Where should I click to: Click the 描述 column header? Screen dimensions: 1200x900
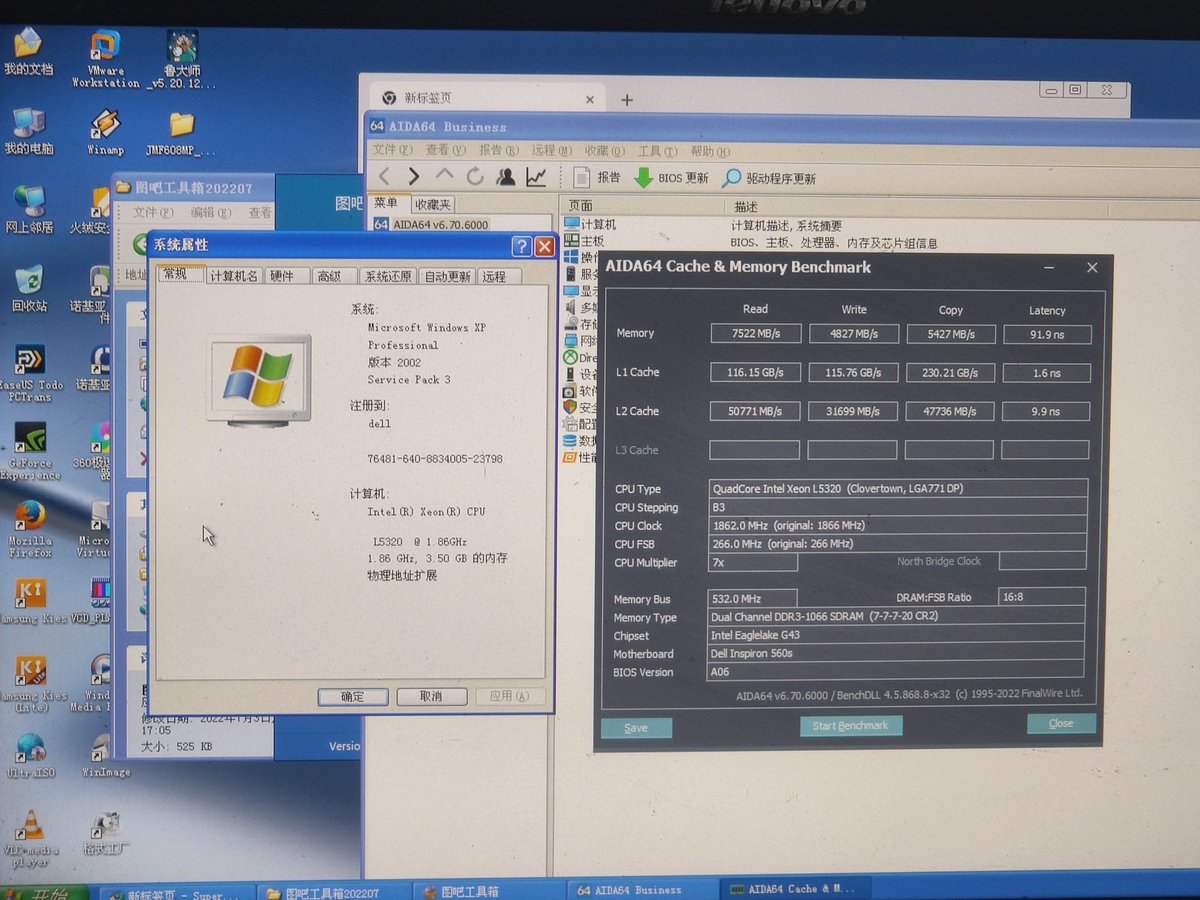745,206
